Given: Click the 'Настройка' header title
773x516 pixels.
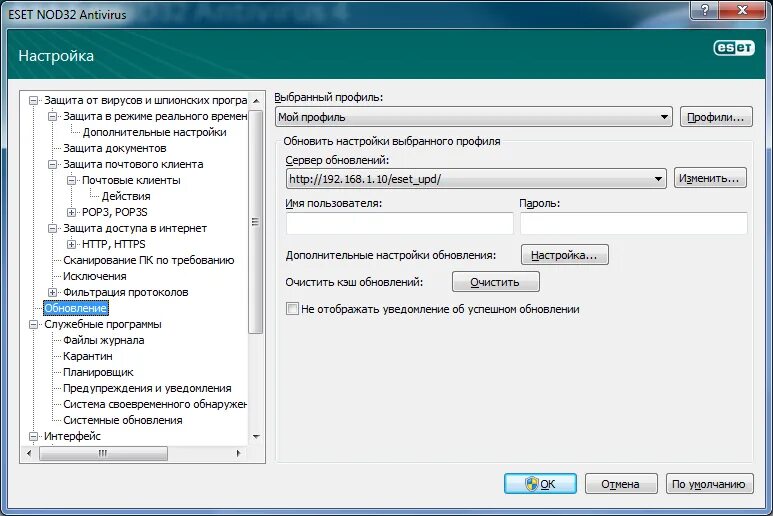Looking at the screenshot, I should (x=56, y=56).
